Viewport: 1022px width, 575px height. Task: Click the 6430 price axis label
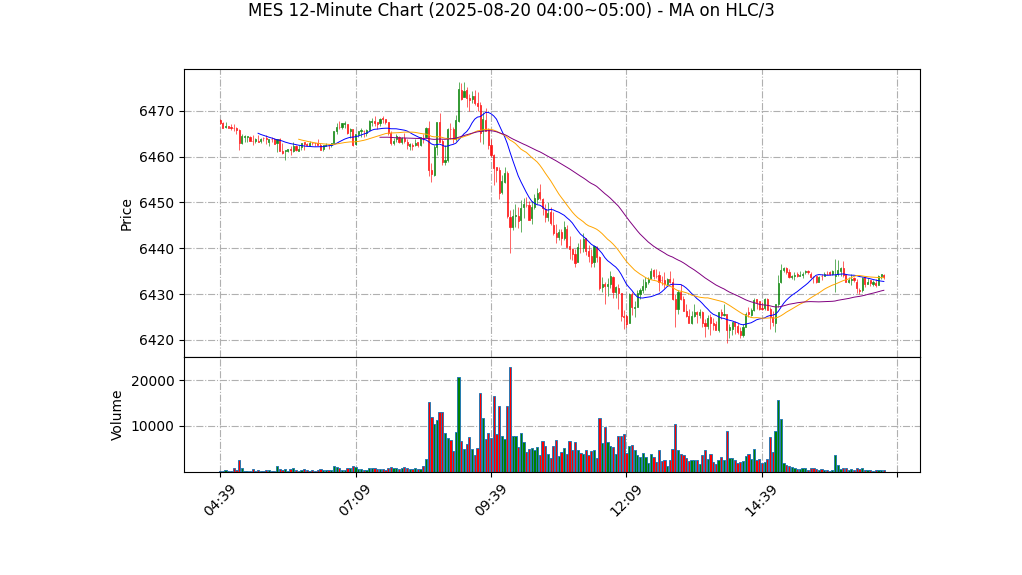click(x=156, y=295)
